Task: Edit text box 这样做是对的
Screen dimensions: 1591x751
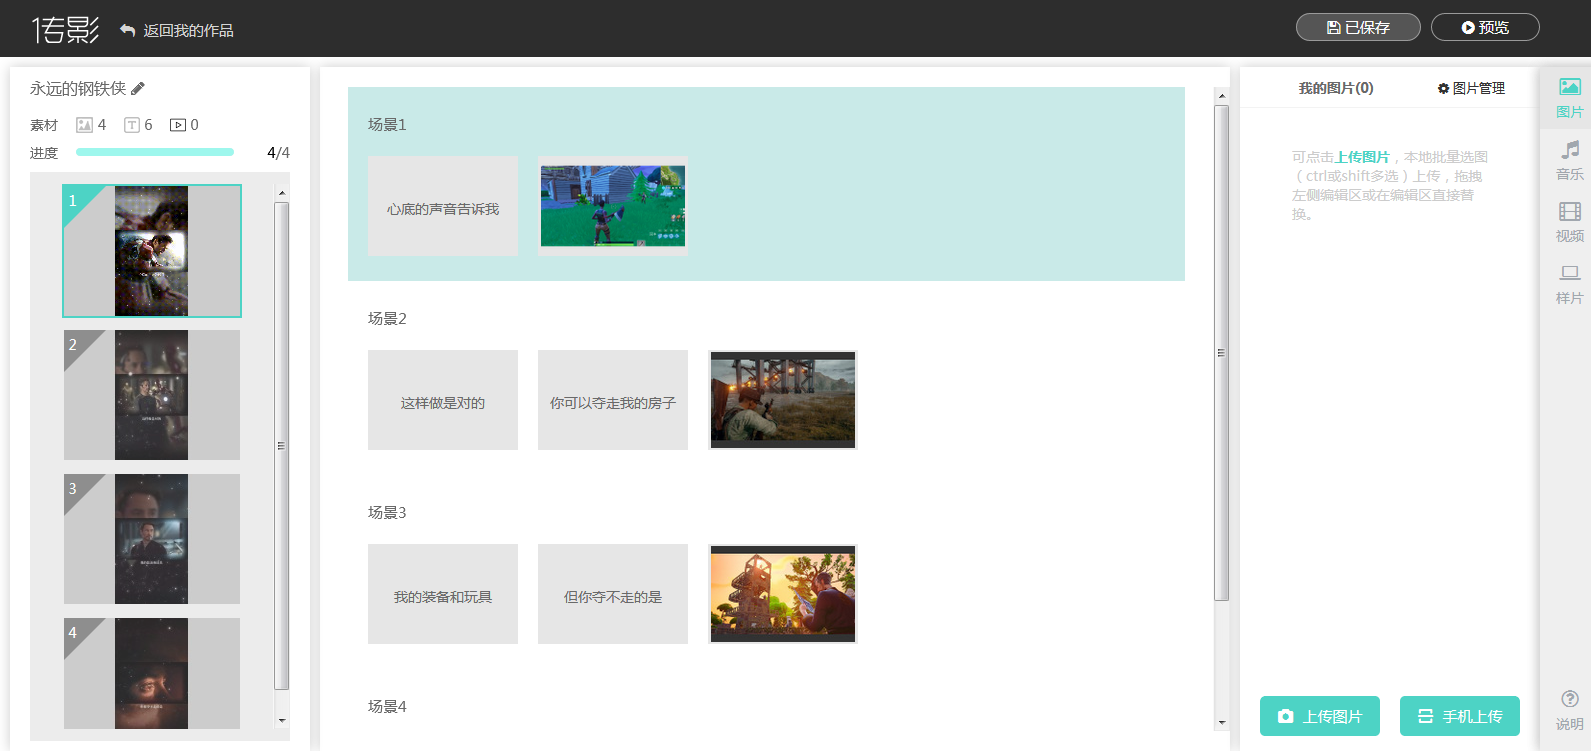Action: [x=443, y=400]
